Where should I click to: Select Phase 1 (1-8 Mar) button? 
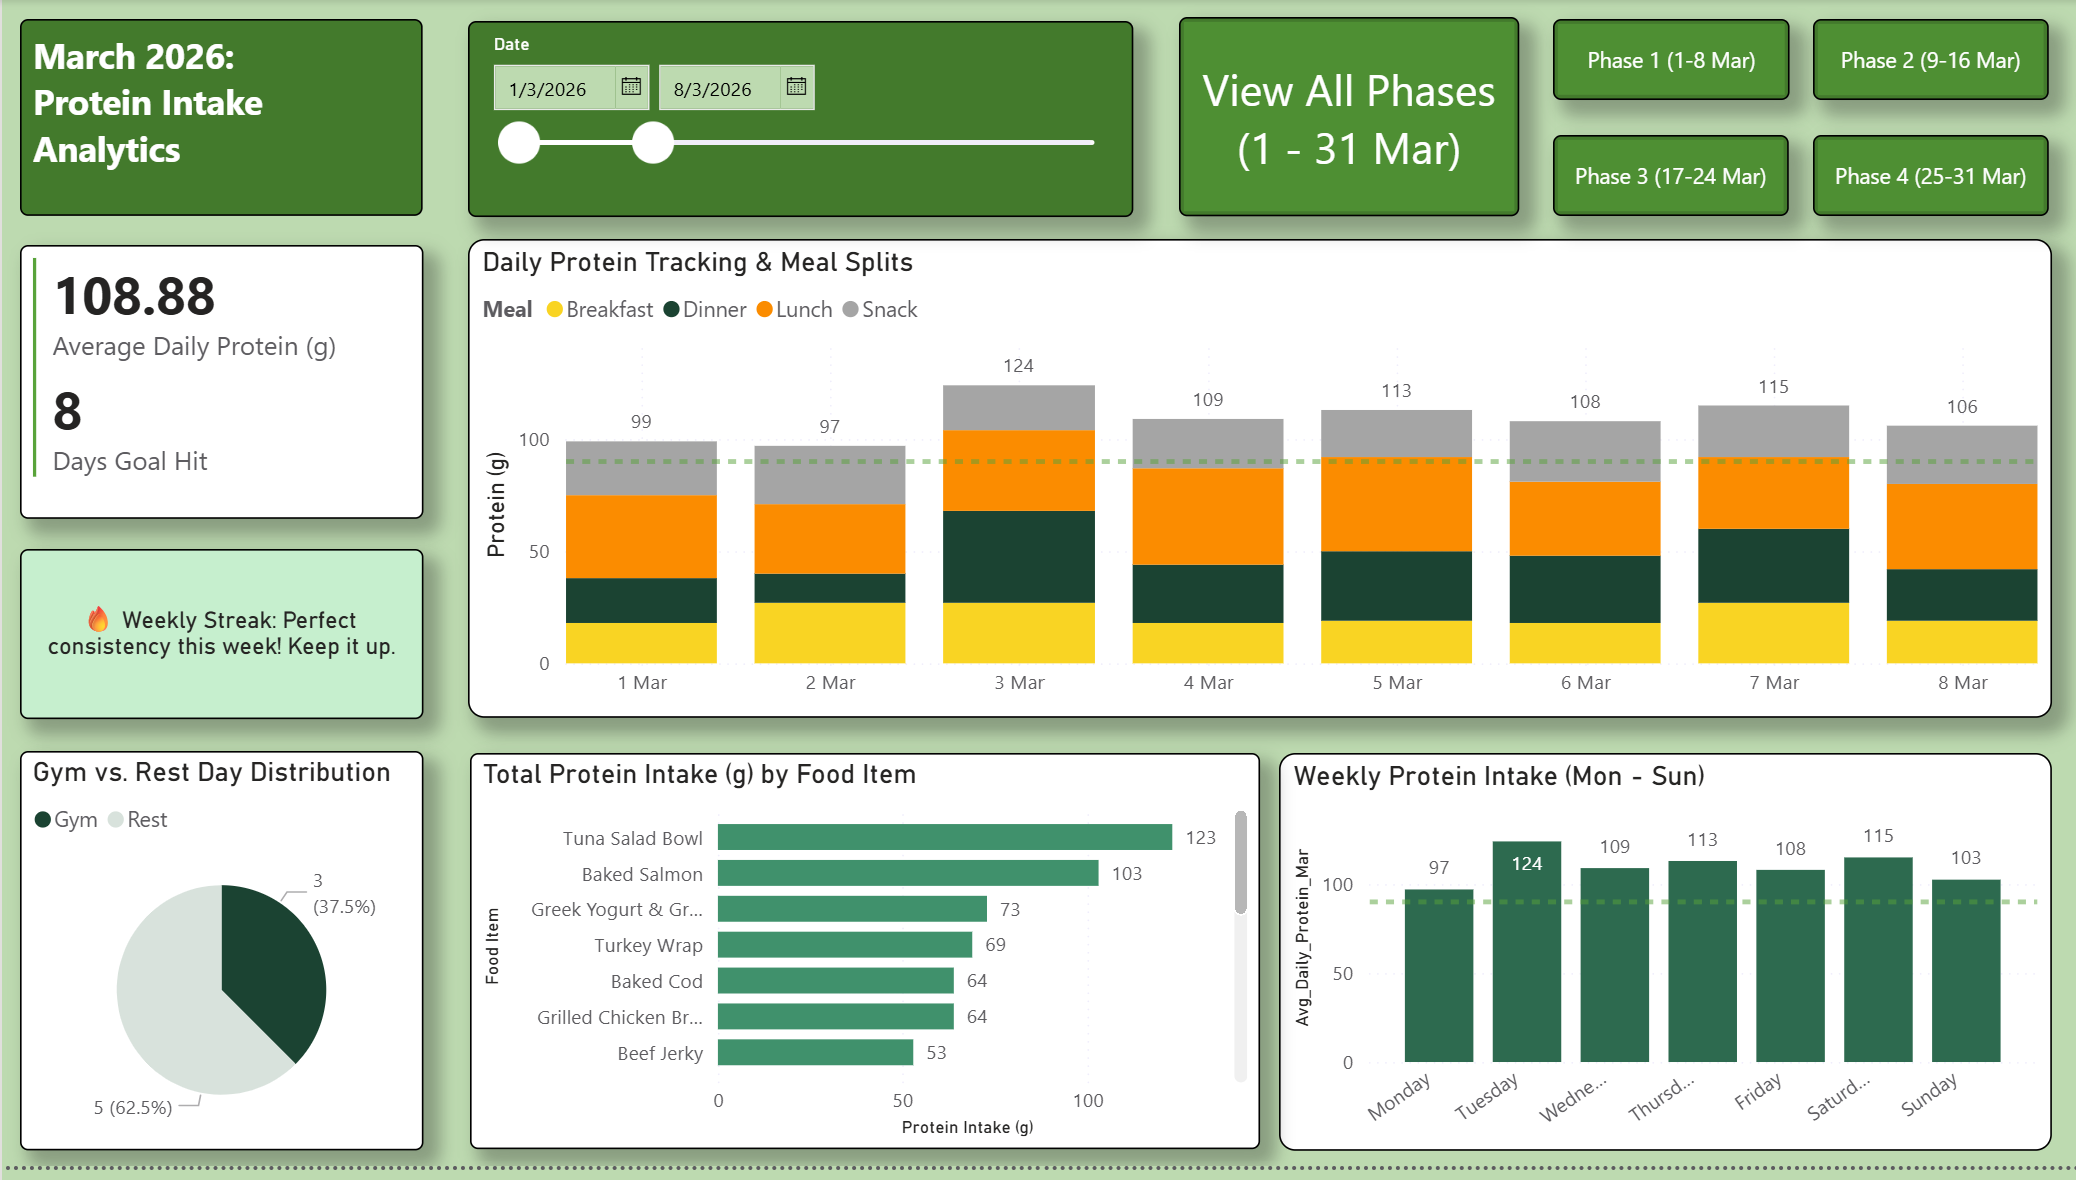click(x=1670, y=61)
